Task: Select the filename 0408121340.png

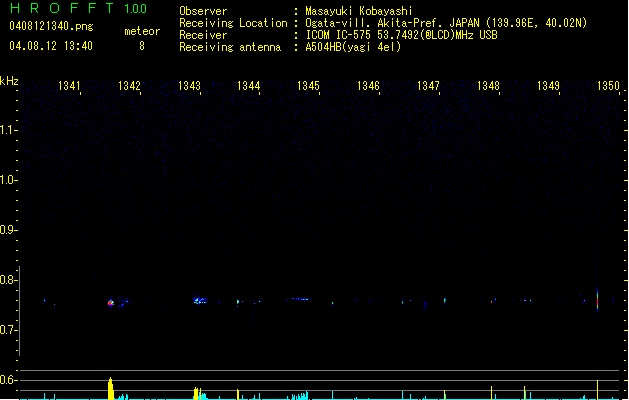Action: 51,26
